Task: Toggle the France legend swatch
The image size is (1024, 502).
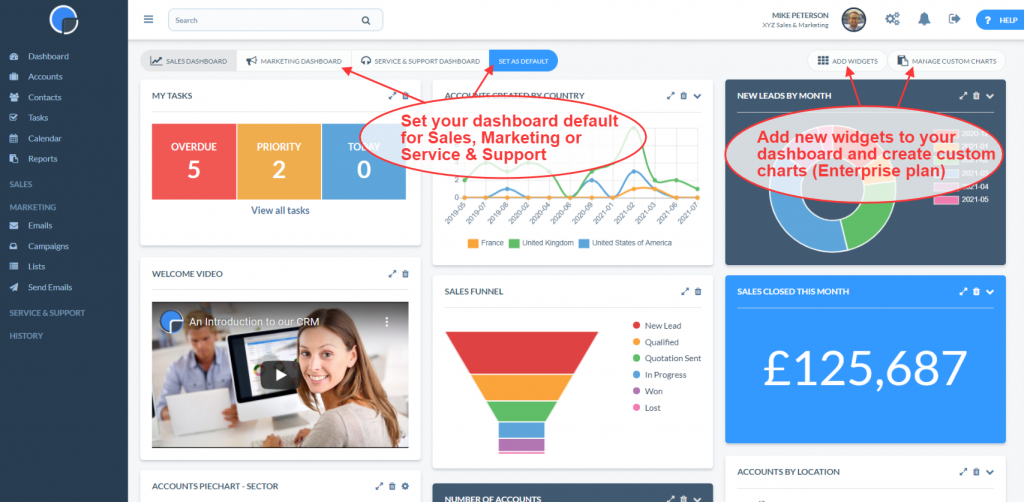Action: click(x=473, y=243)
